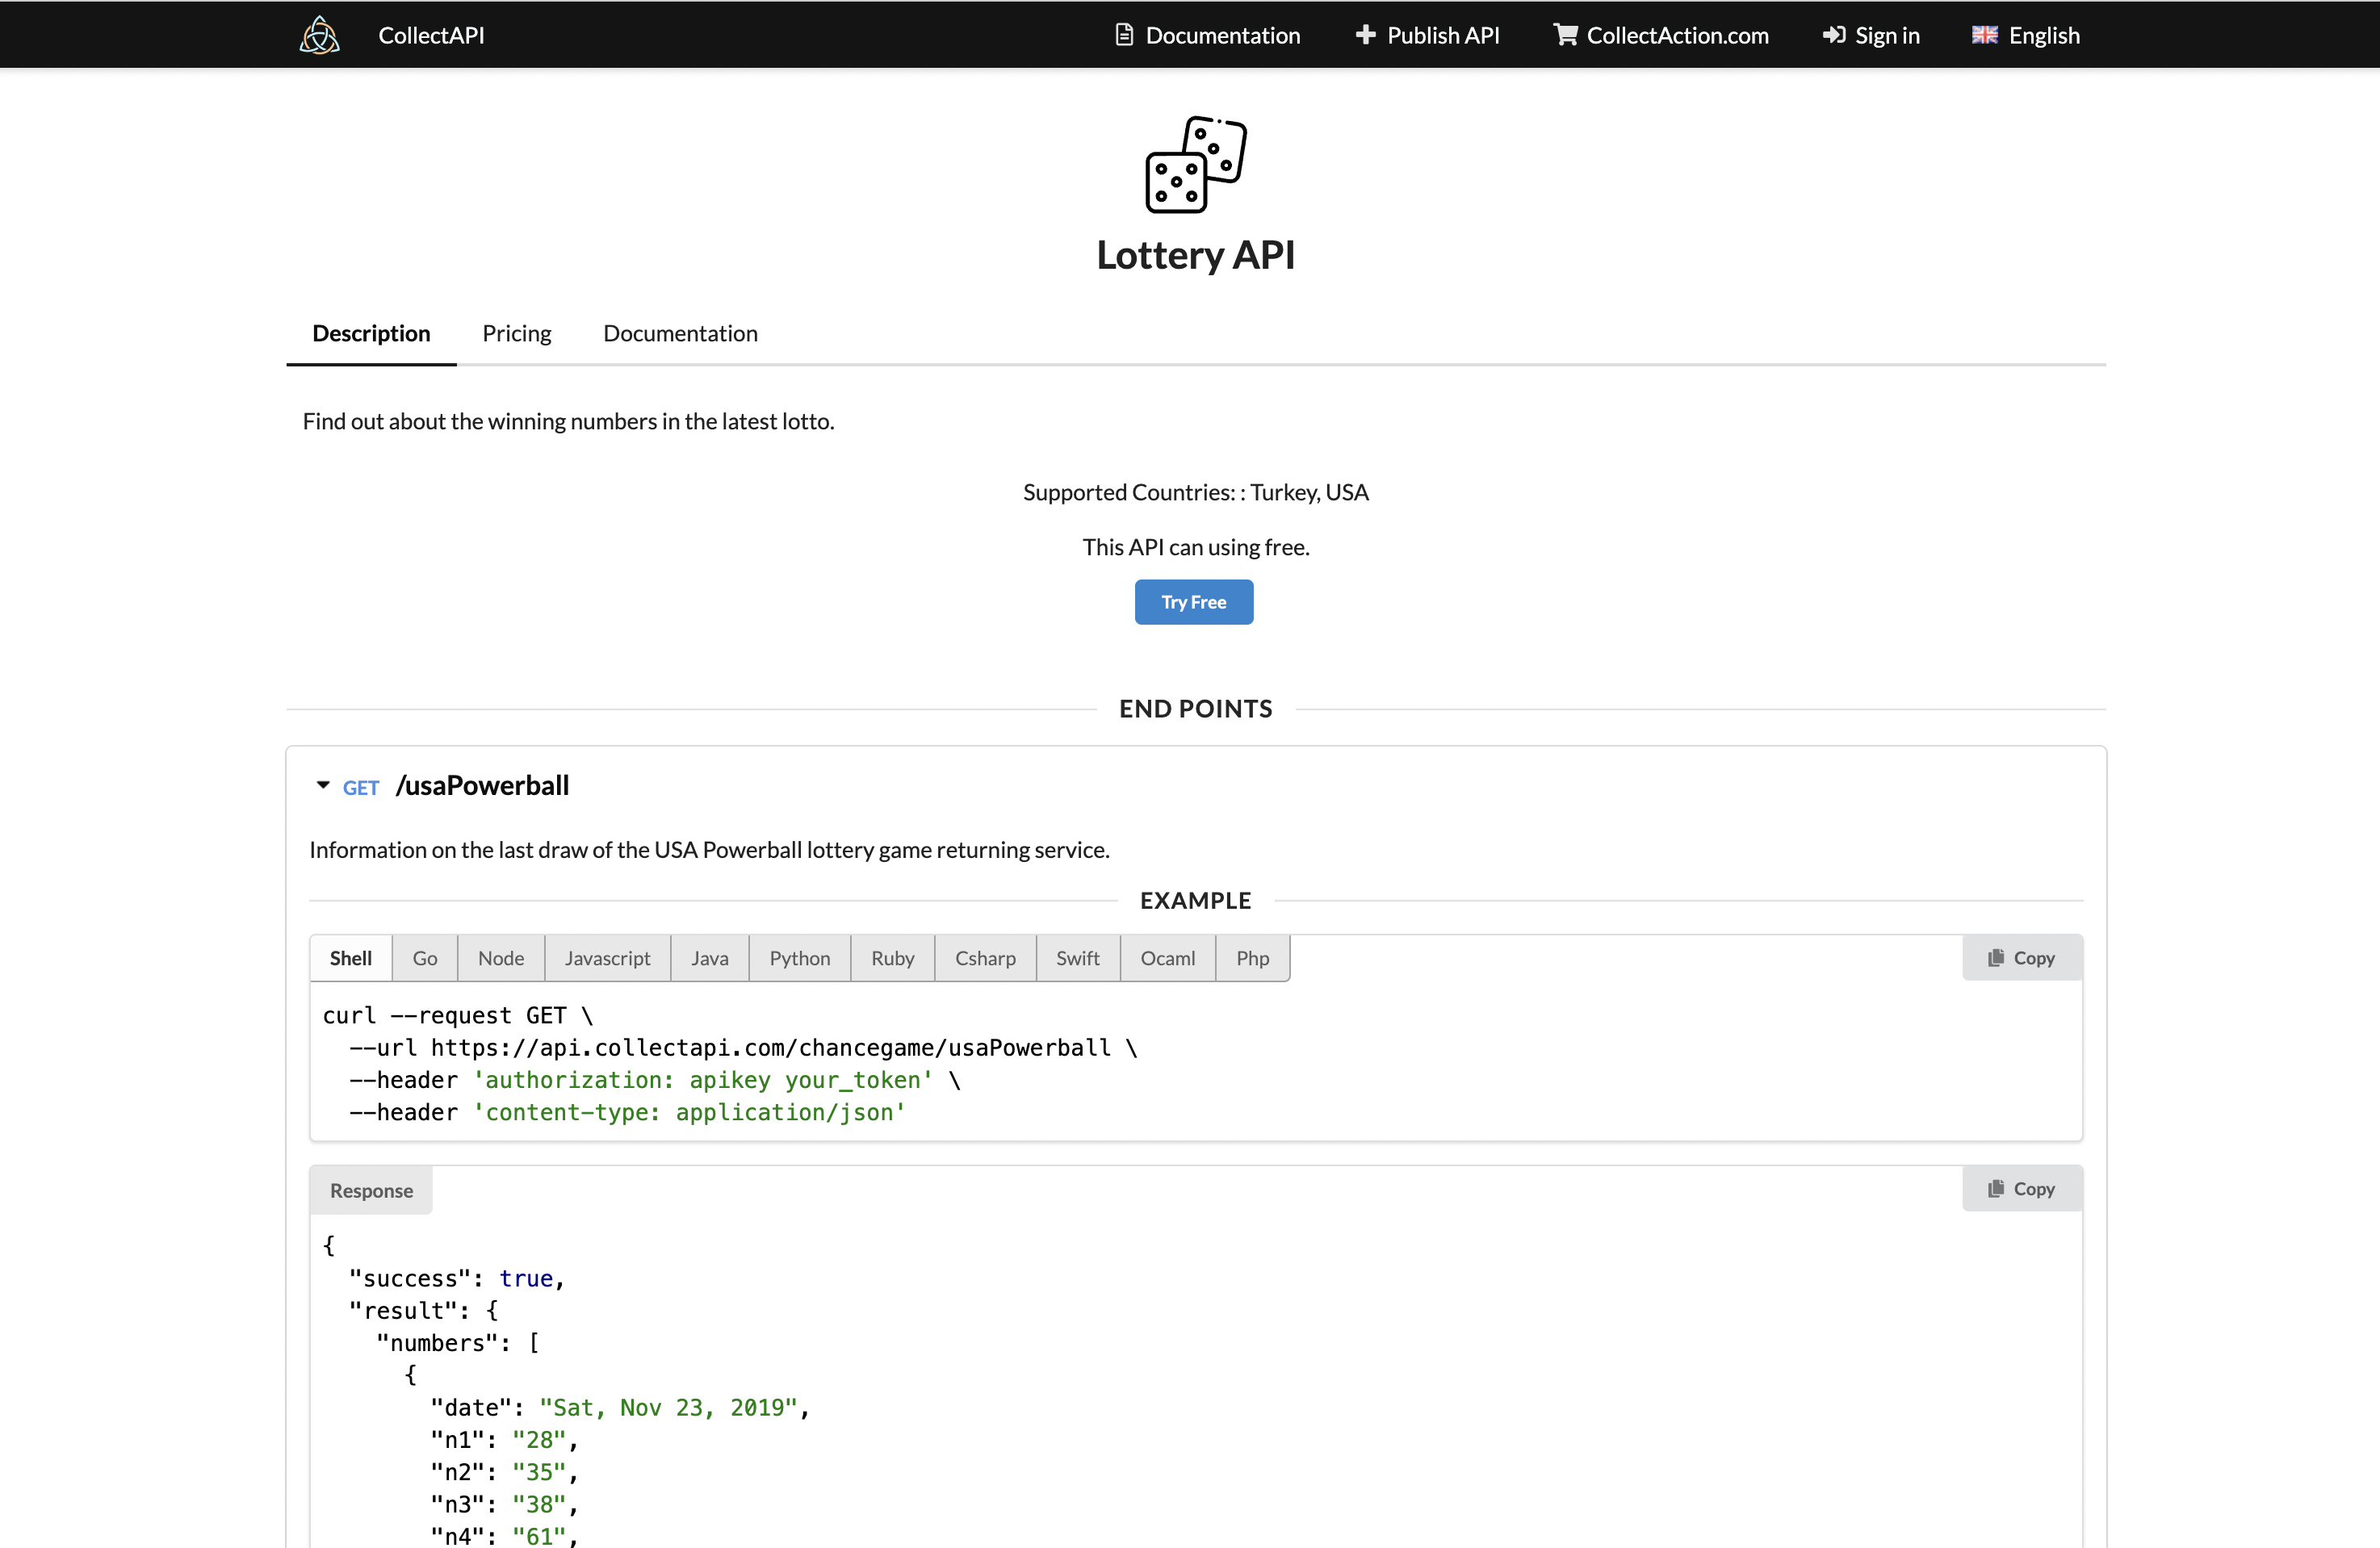
Task: Click the Try Free button
Action: (x=1193, y=602)
